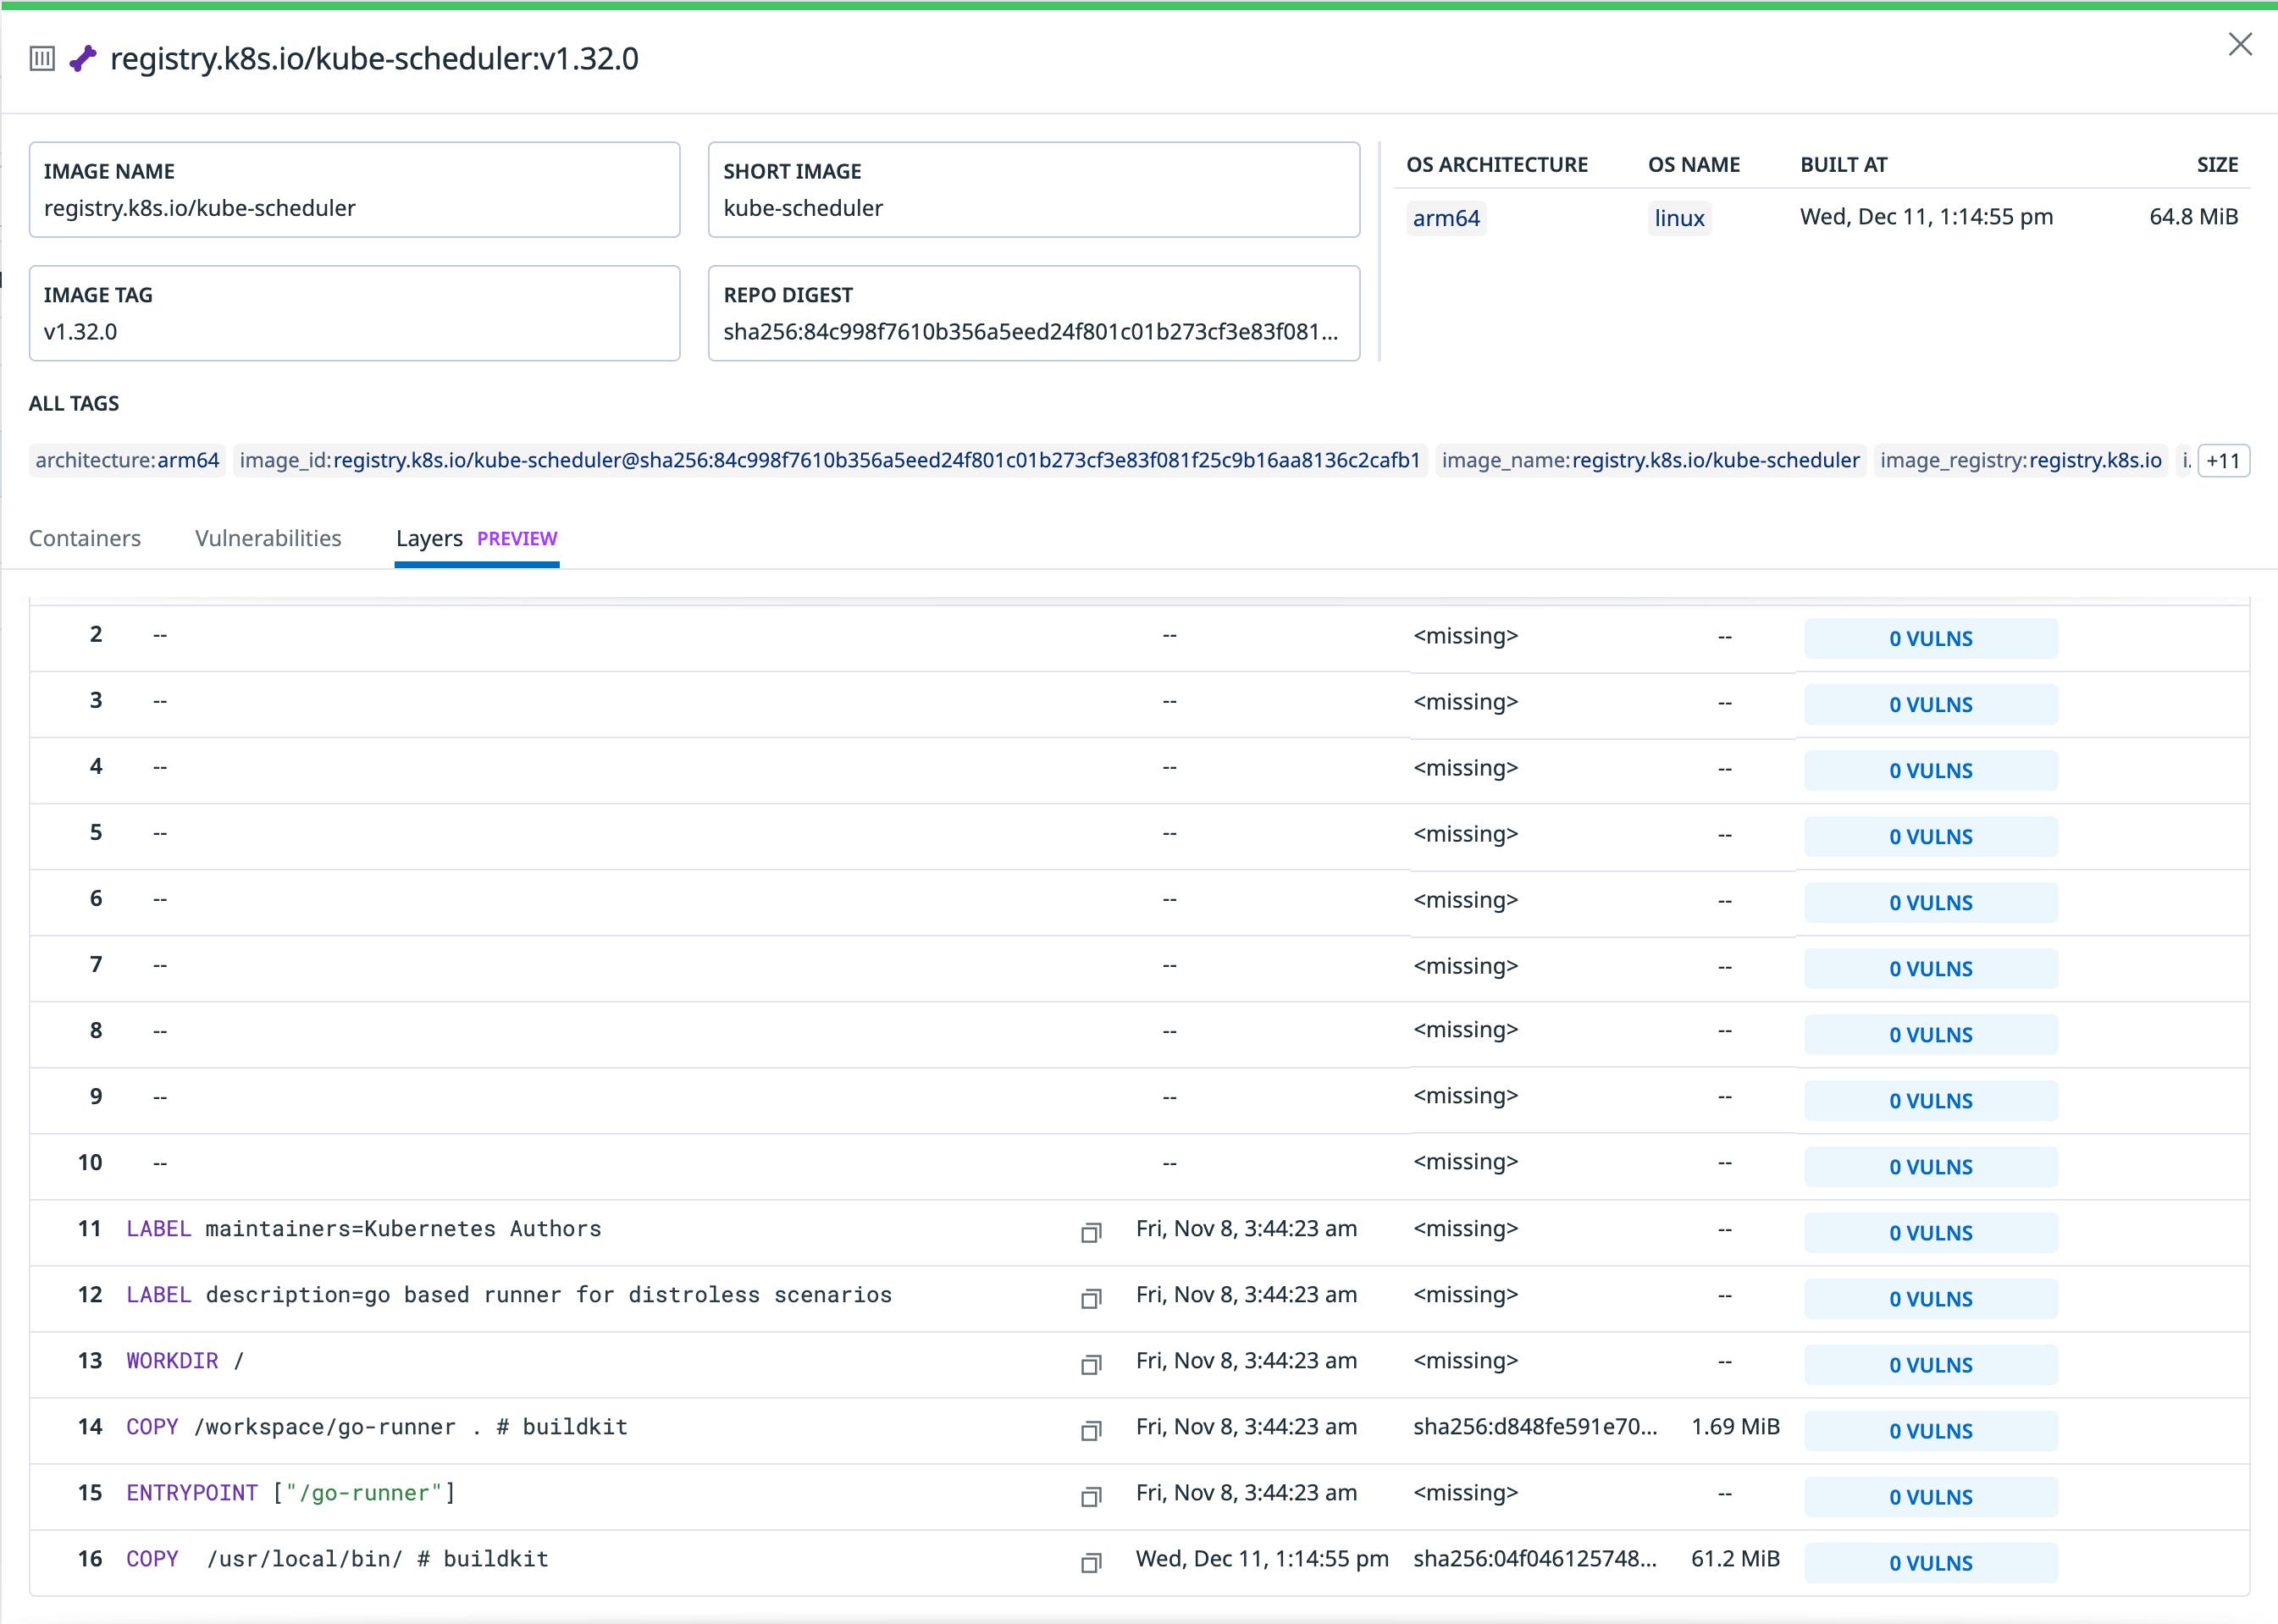View vulnerabilities for layer 14 COPY step

1930,1430
